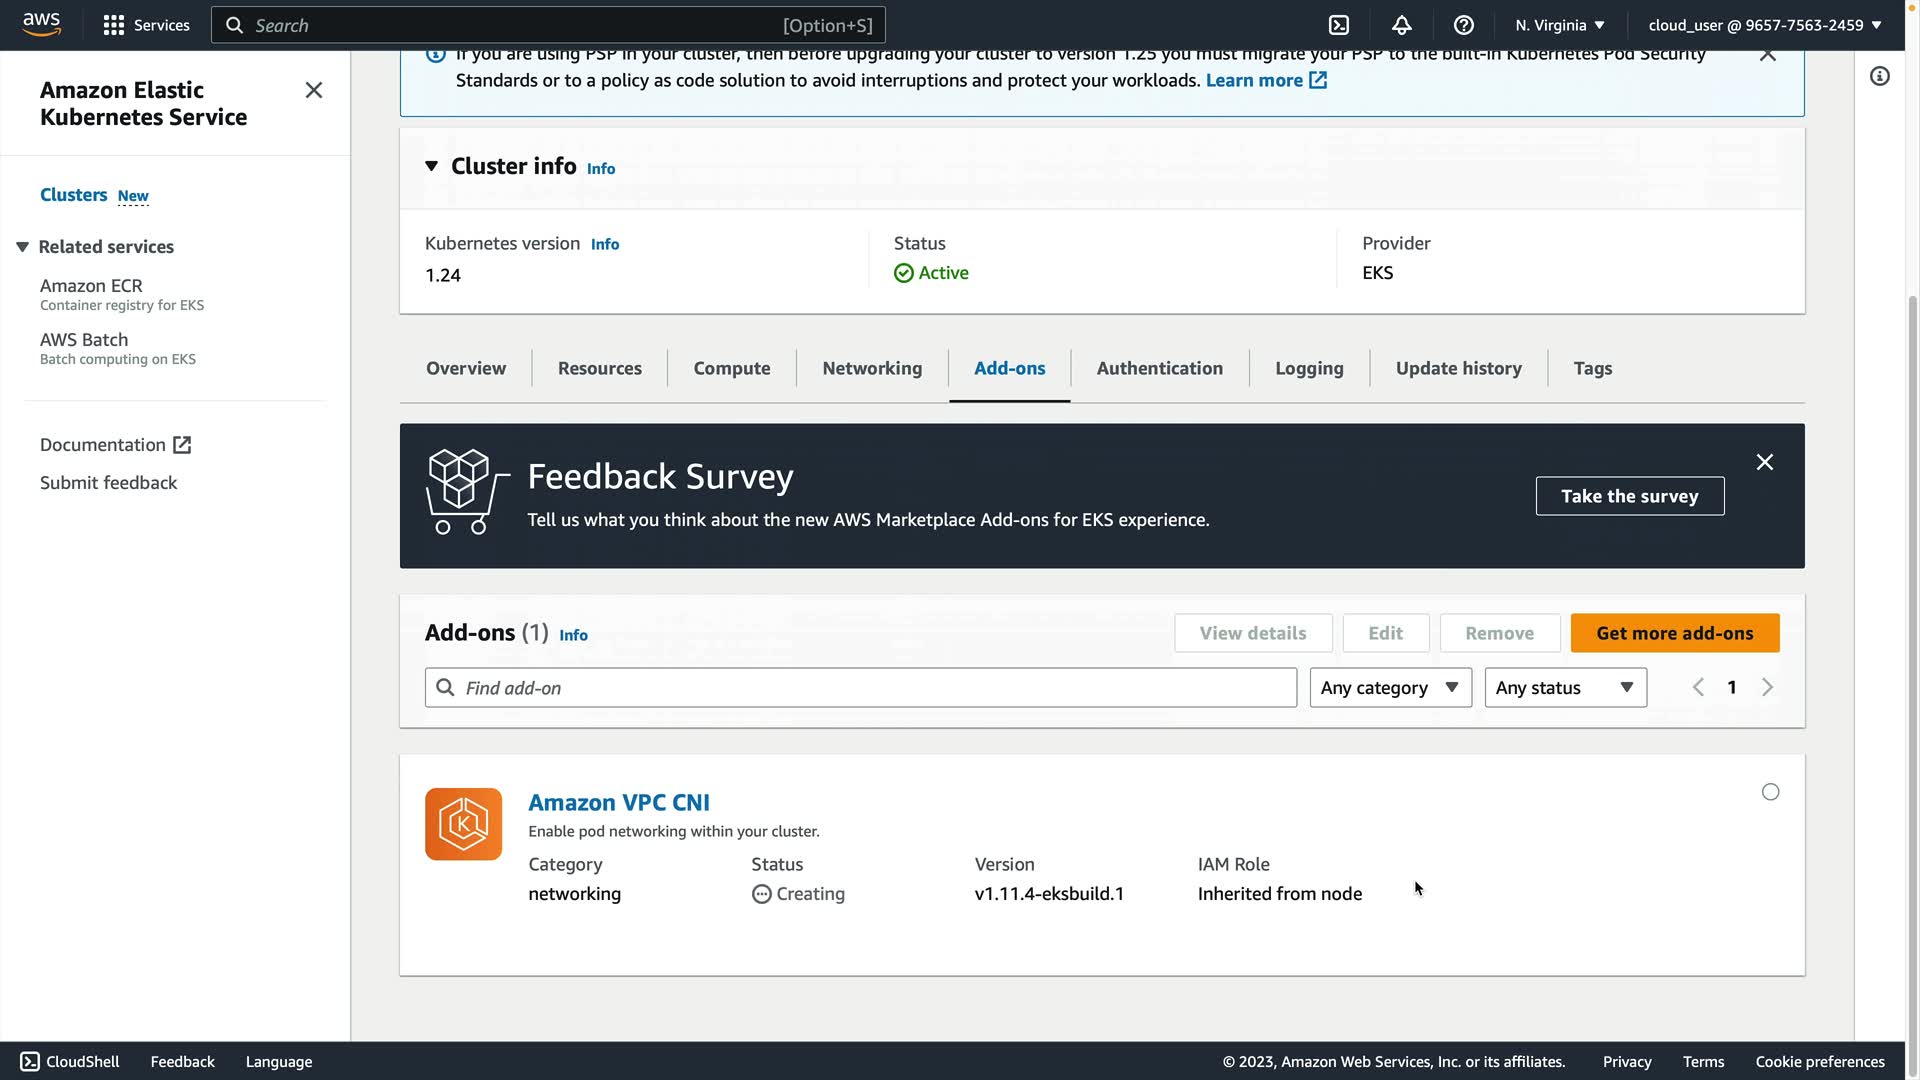1920x1080 pixels.
Task: Click the Amazon VPC CNI add-on icon
Action: pyautogui.click(x=463, y=824)
